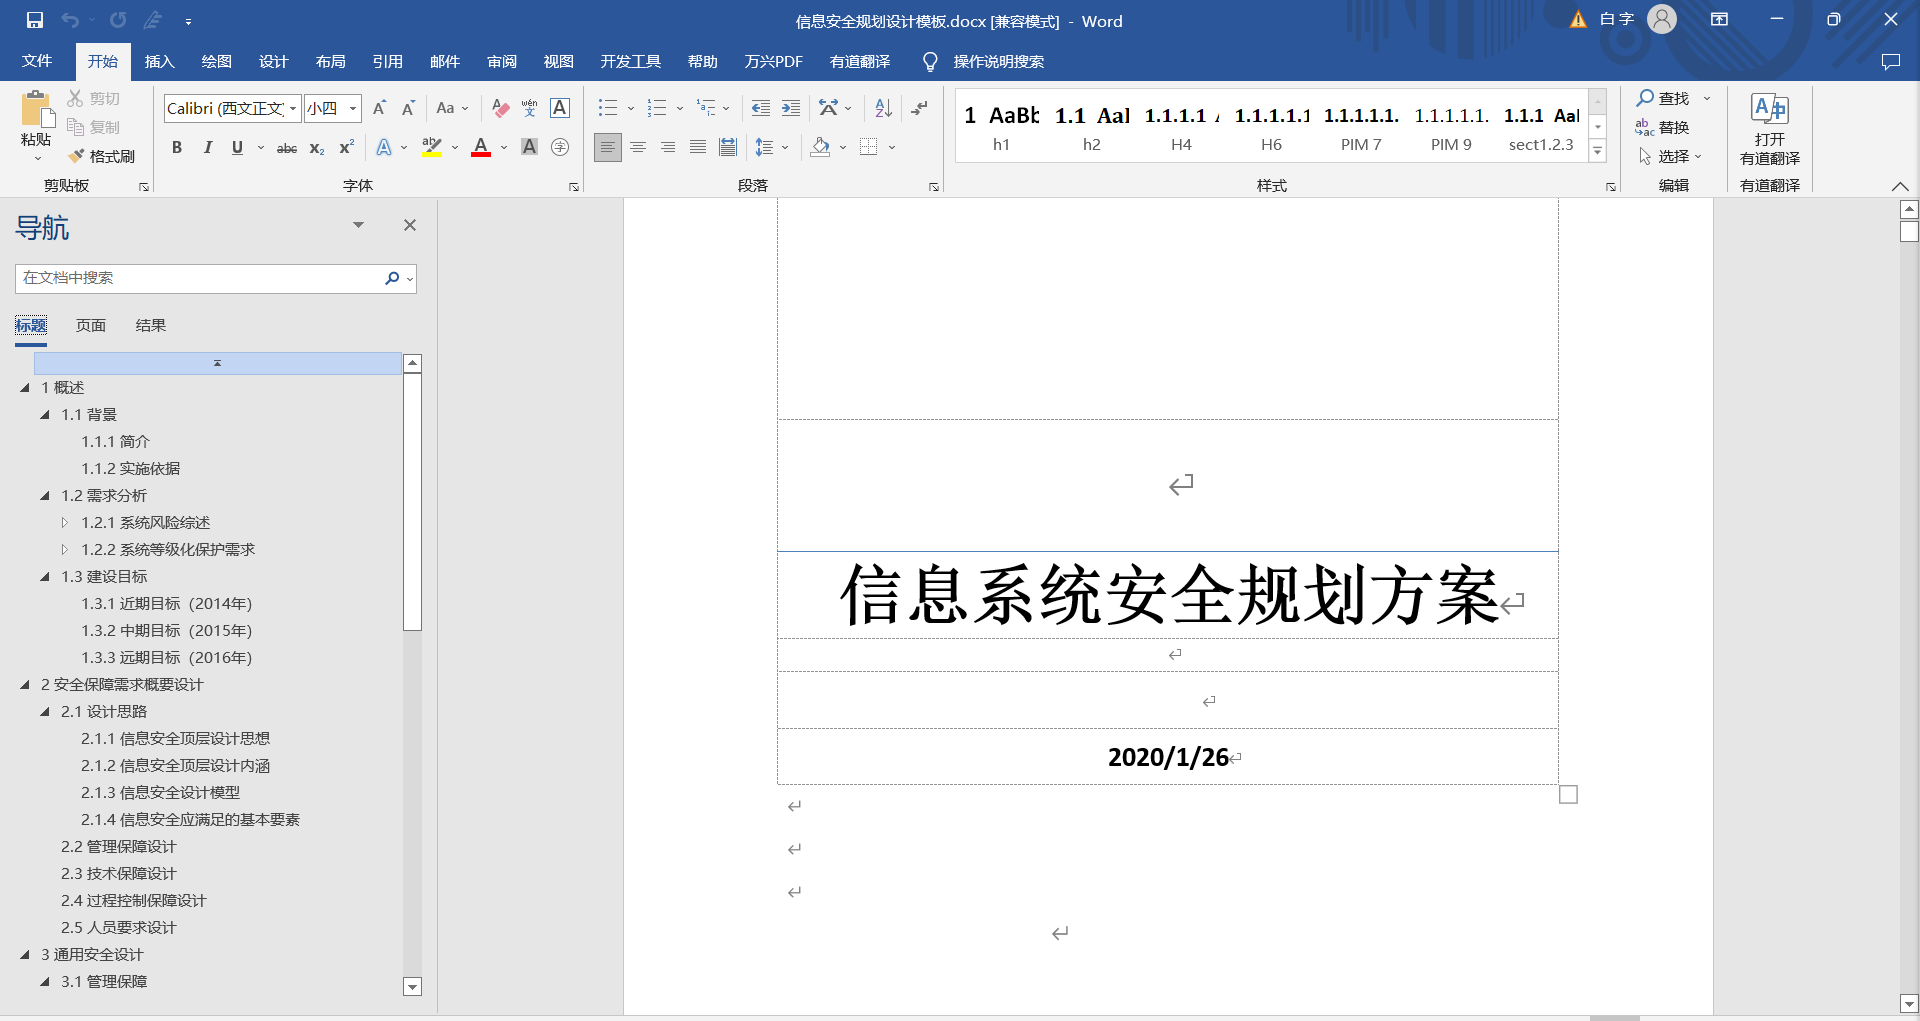Click the character border icon
The height and width of the screenshot is (1021, 1920).
coord(560,108)
